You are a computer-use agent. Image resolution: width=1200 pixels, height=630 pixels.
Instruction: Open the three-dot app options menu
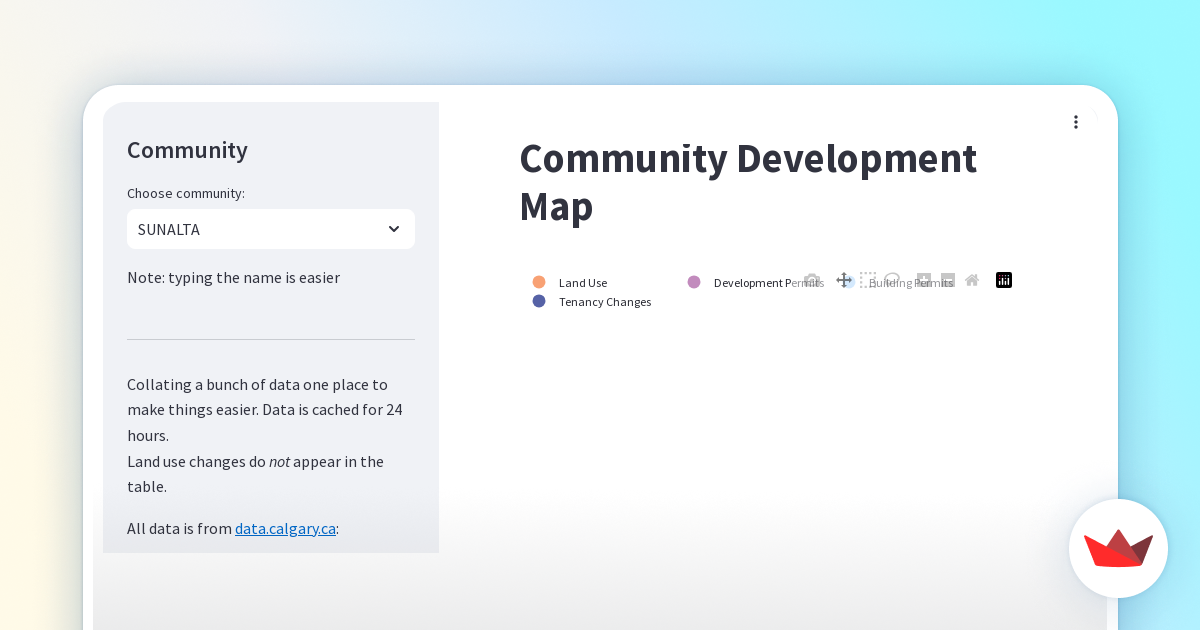tap(1076, 122)
